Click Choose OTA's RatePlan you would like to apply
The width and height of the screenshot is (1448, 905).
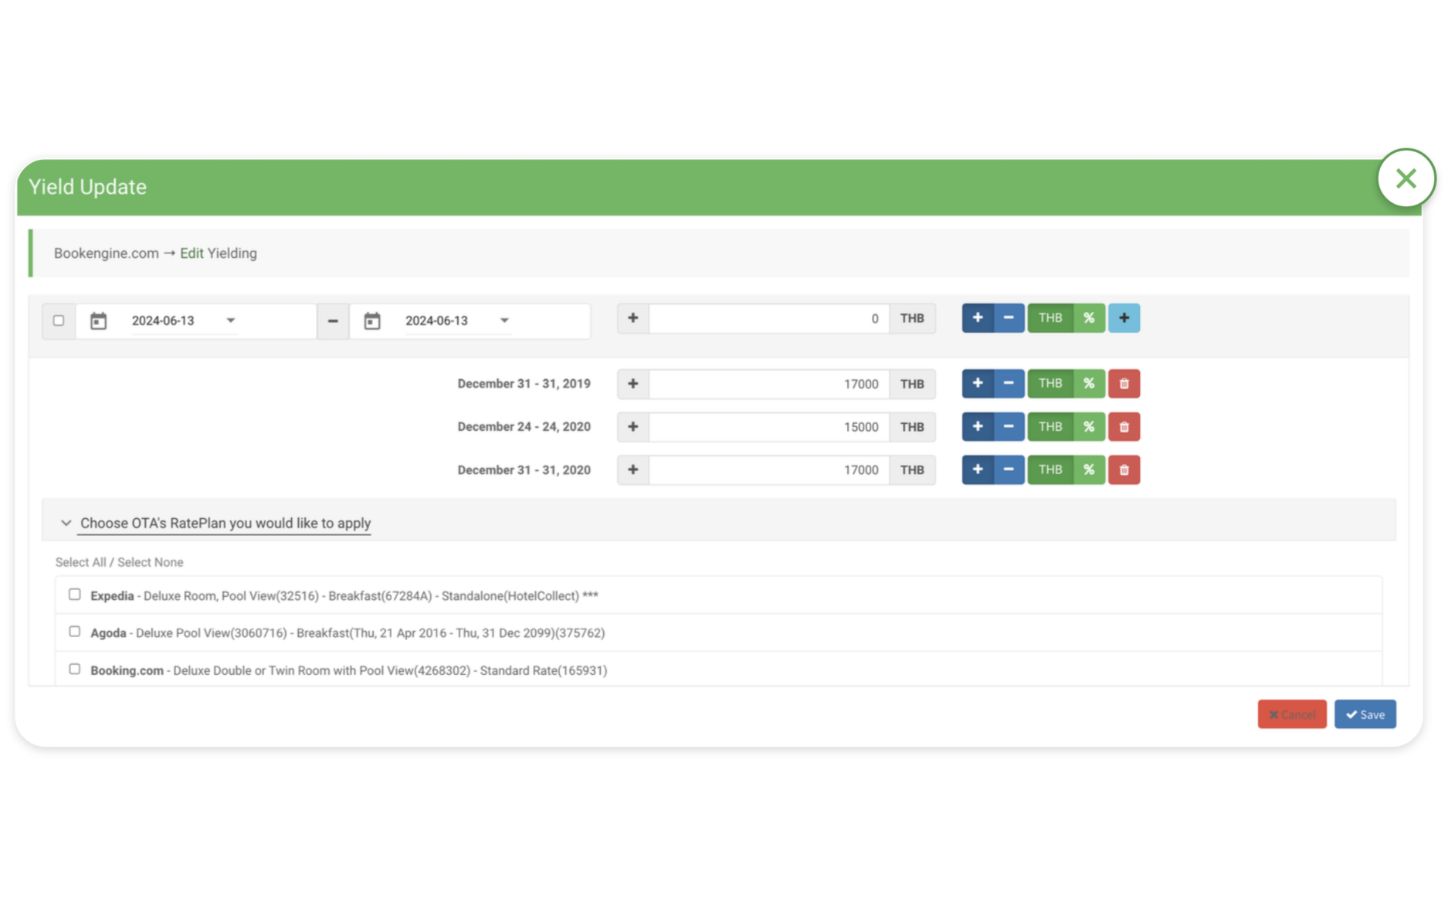tap(225, 523)
